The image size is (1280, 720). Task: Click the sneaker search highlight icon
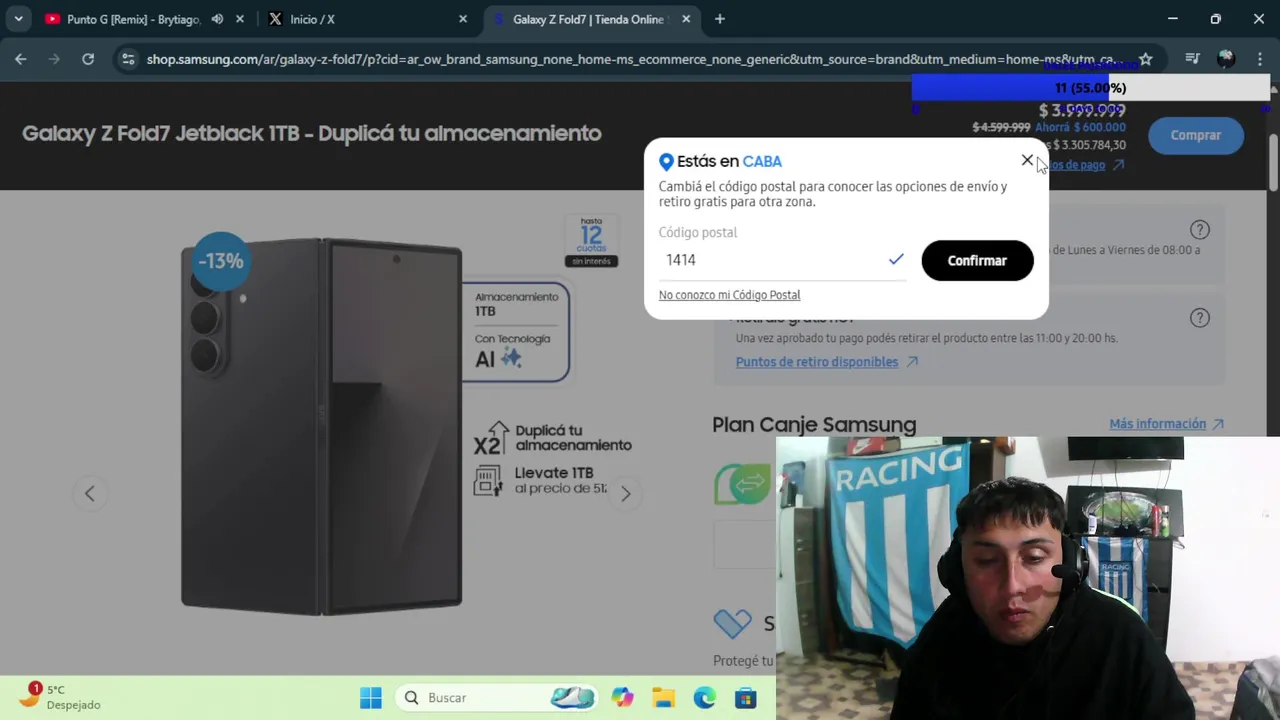click(x=572, y=698)
